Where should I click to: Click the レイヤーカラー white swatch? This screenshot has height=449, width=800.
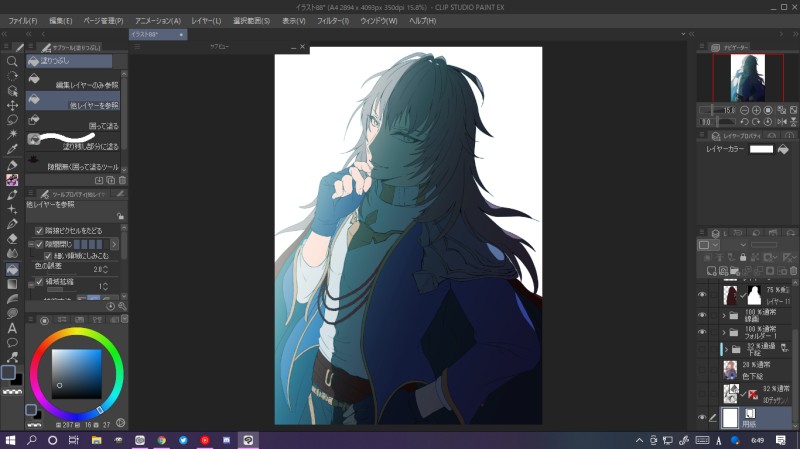[761, 149]
